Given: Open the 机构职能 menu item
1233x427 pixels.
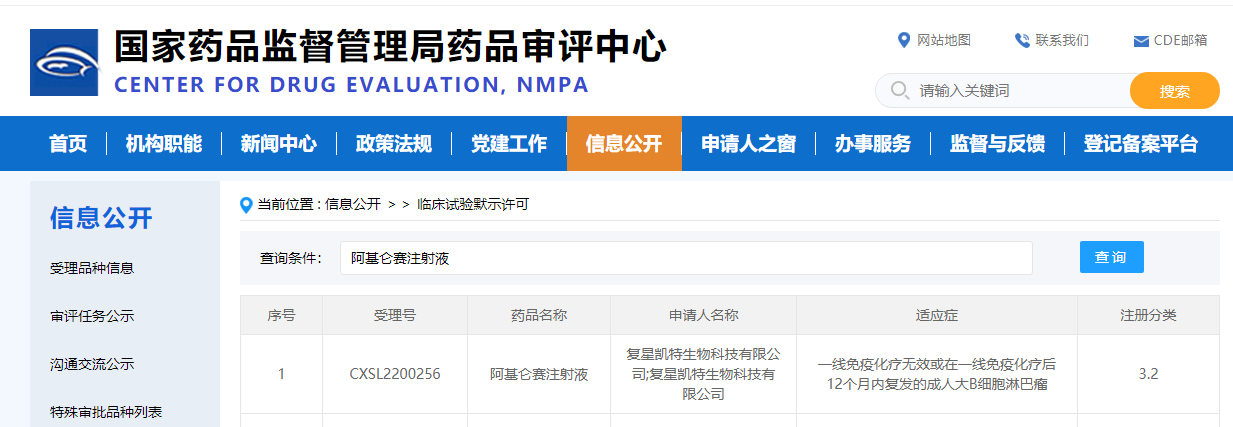Looking at the screenshot, I should tap(163, 144).
